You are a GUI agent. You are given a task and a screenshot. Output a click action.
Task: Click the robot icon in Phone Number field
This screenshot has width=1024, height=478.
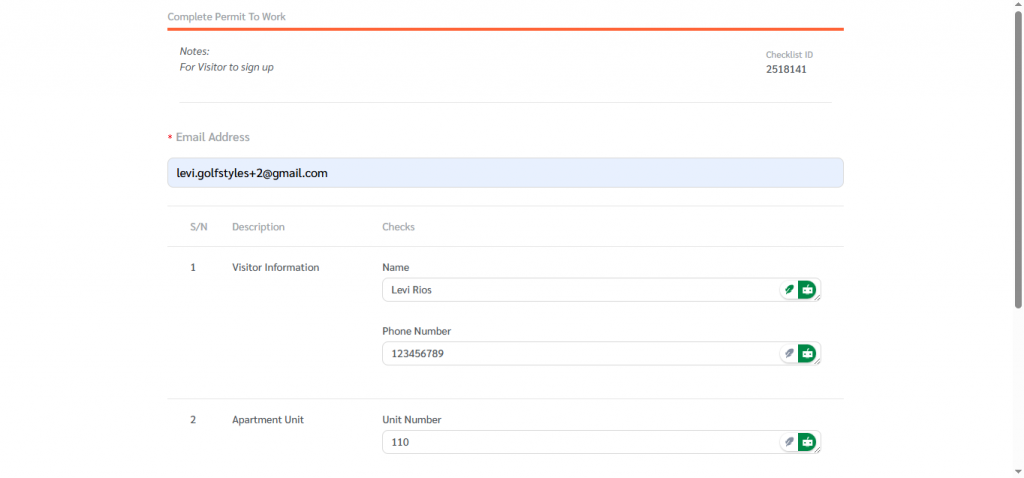[807, 354]
